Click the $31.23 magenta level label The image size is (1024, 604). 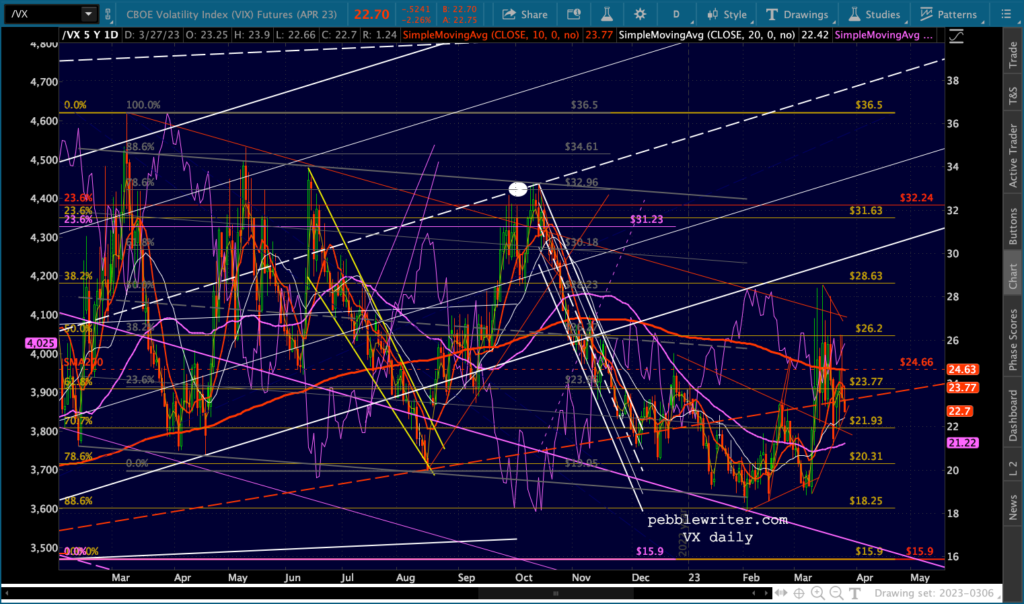(646, 219)
